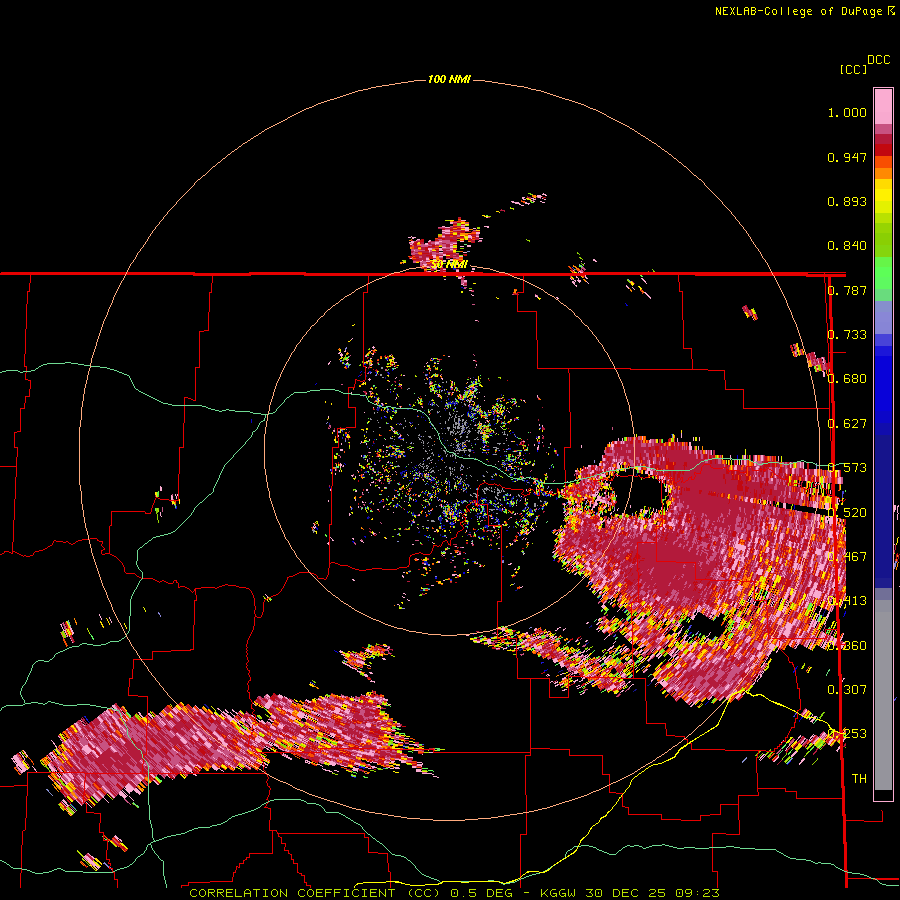Click the TH label at the scale bottom
The width and height of the screenshot is (900, 900).
(x=859, y=778)
